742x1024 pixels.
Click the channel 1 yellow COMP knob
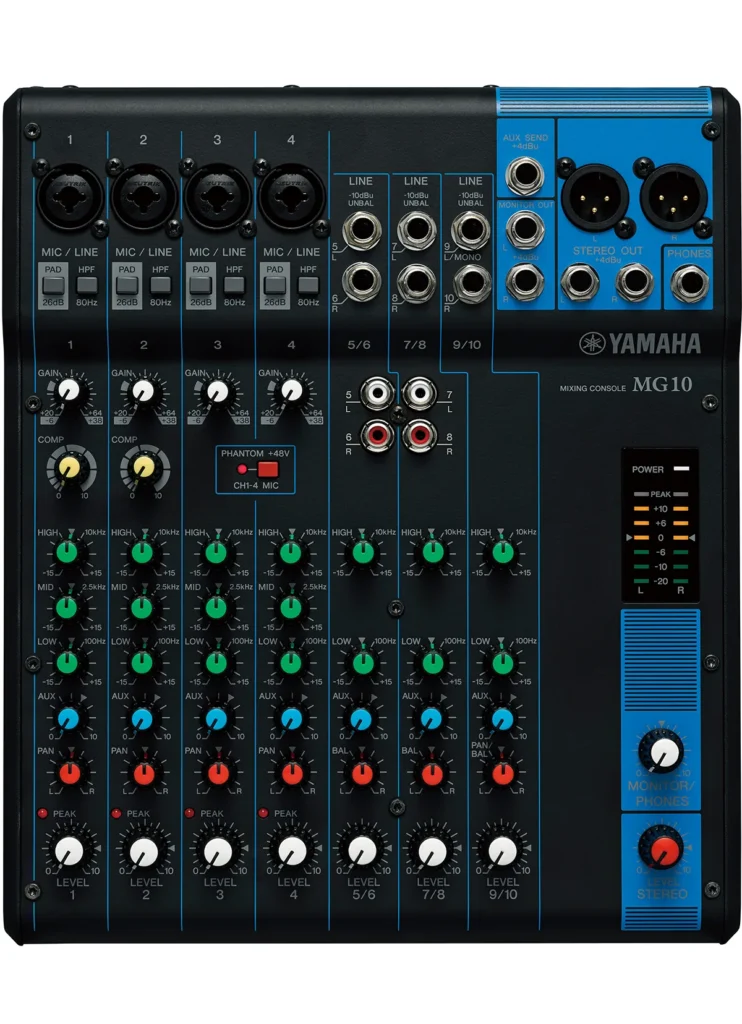coord(69,466)
